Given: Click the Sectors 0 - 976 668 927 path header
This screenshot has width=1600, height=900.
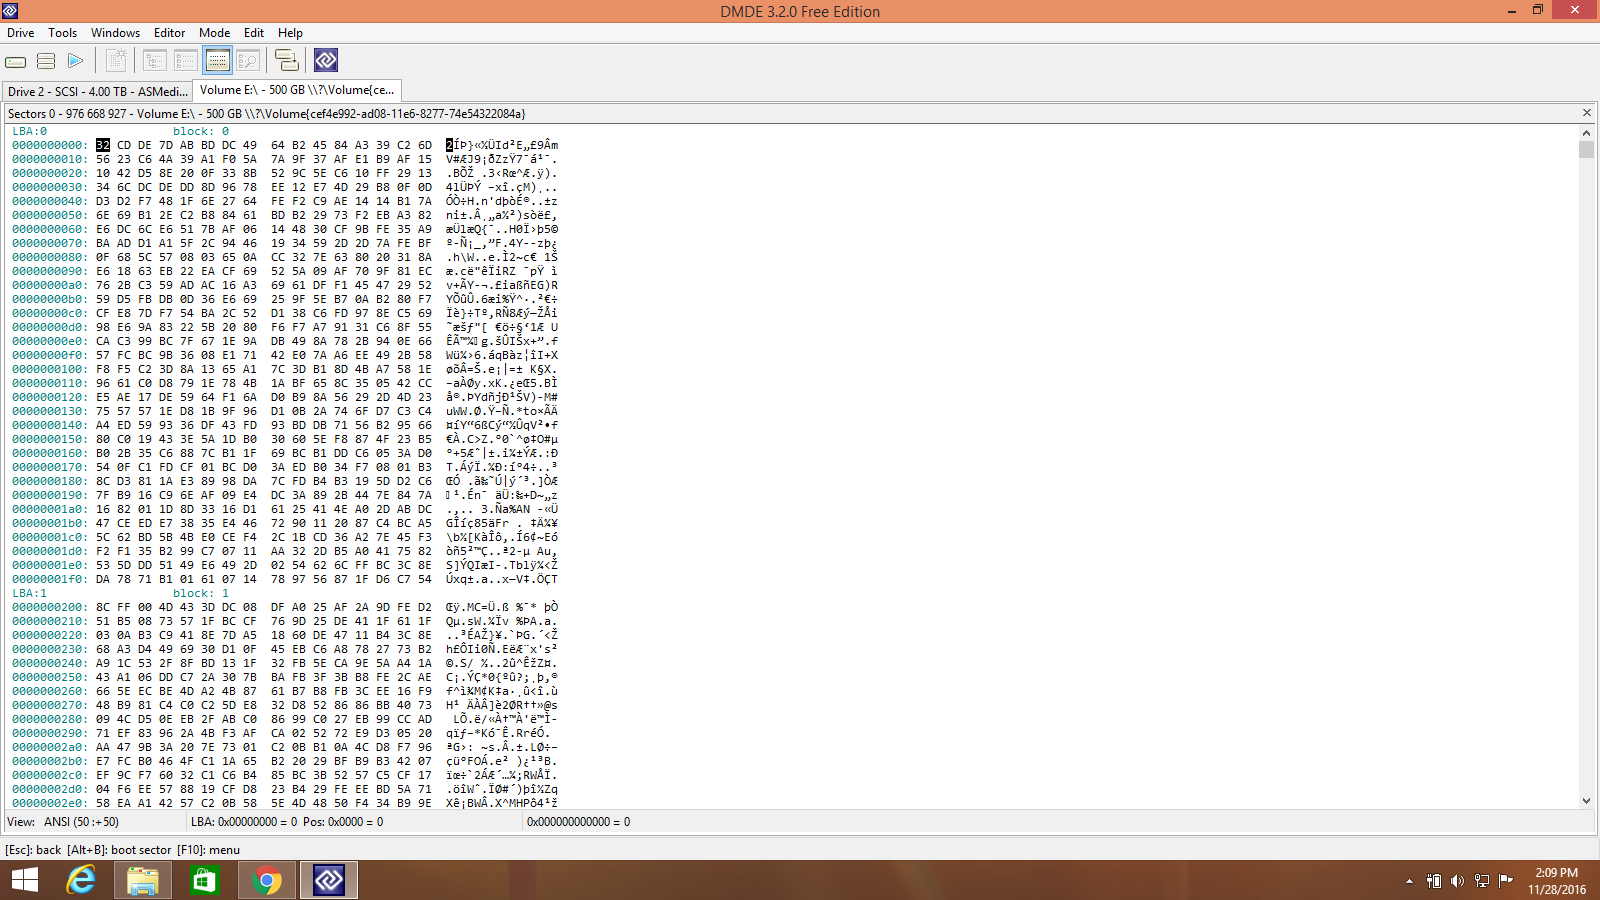Looking at the screenshot, I should coord(266,114).
